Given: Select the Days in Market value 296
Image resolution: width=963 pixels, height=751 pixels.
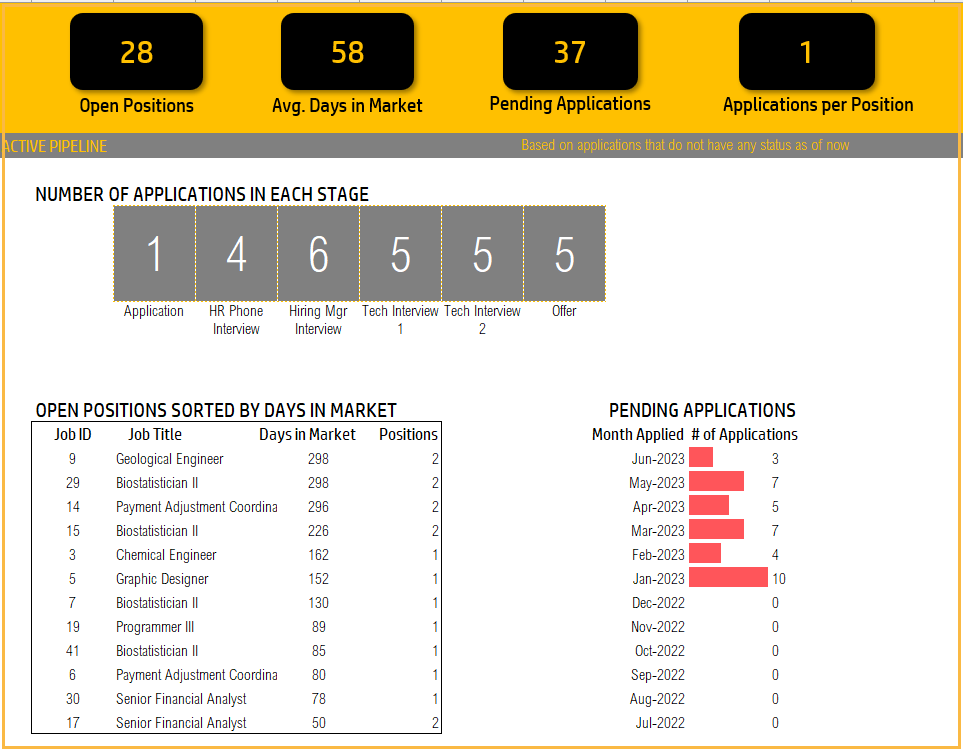Looking at the screenshot, I should pos(318,507).
